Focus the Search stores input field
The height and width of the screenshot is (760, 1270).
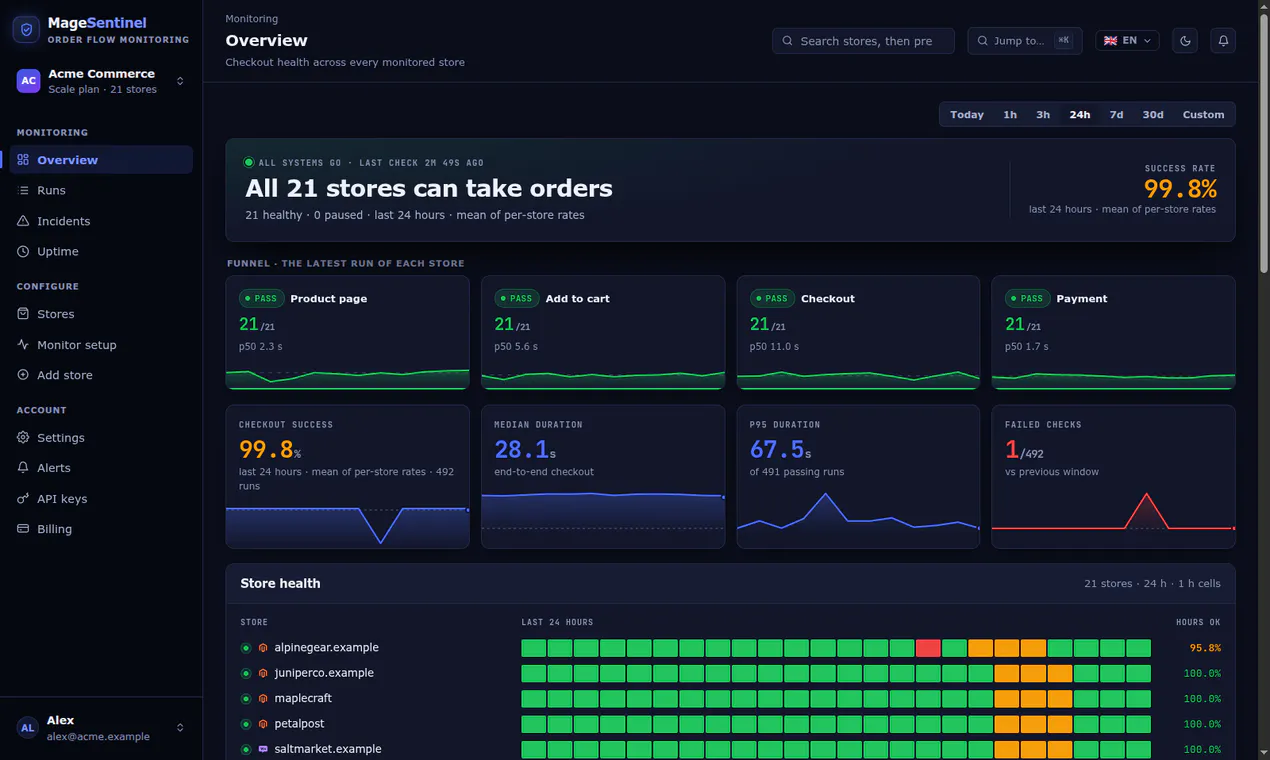[x=863, y=41]
